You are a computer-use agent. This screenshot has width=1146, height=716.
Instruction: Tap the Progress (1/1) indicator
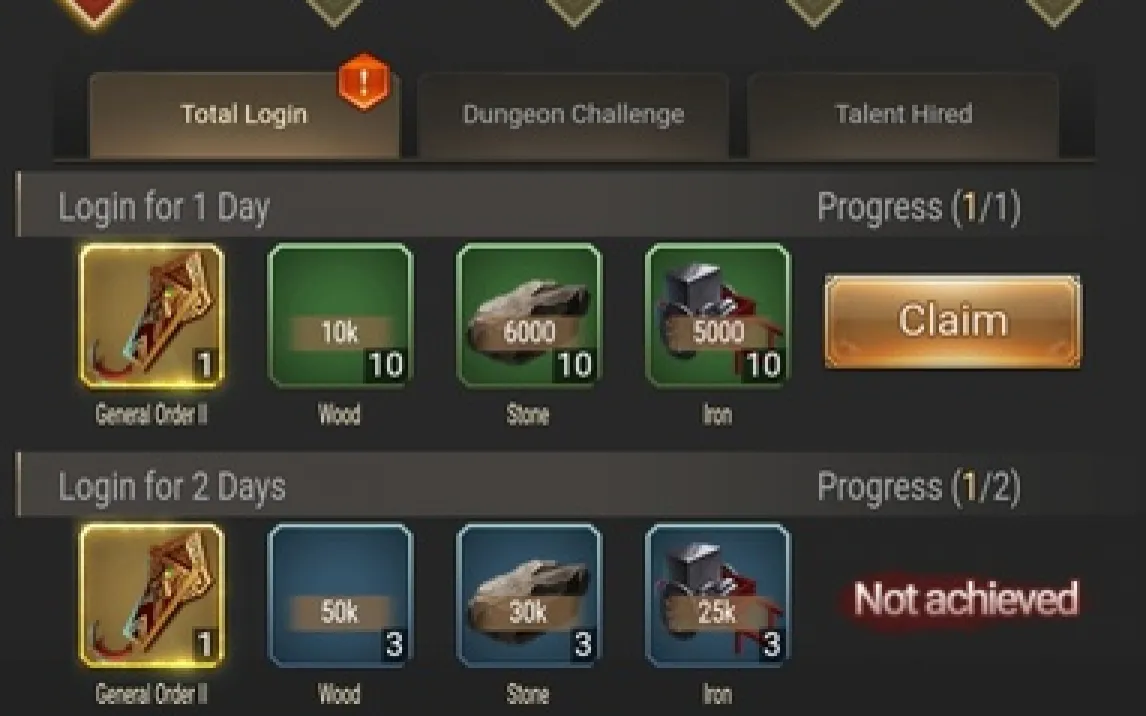[919, 207]
